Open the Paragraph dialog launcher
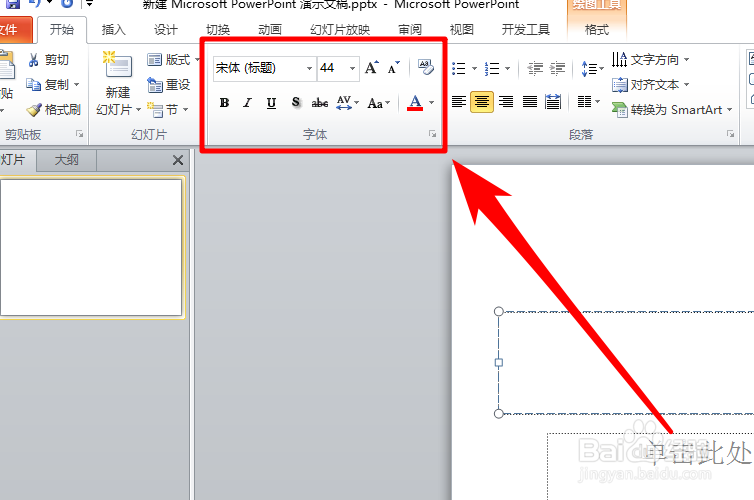Viewport: 754px width, 500px height. click(730, 134)
